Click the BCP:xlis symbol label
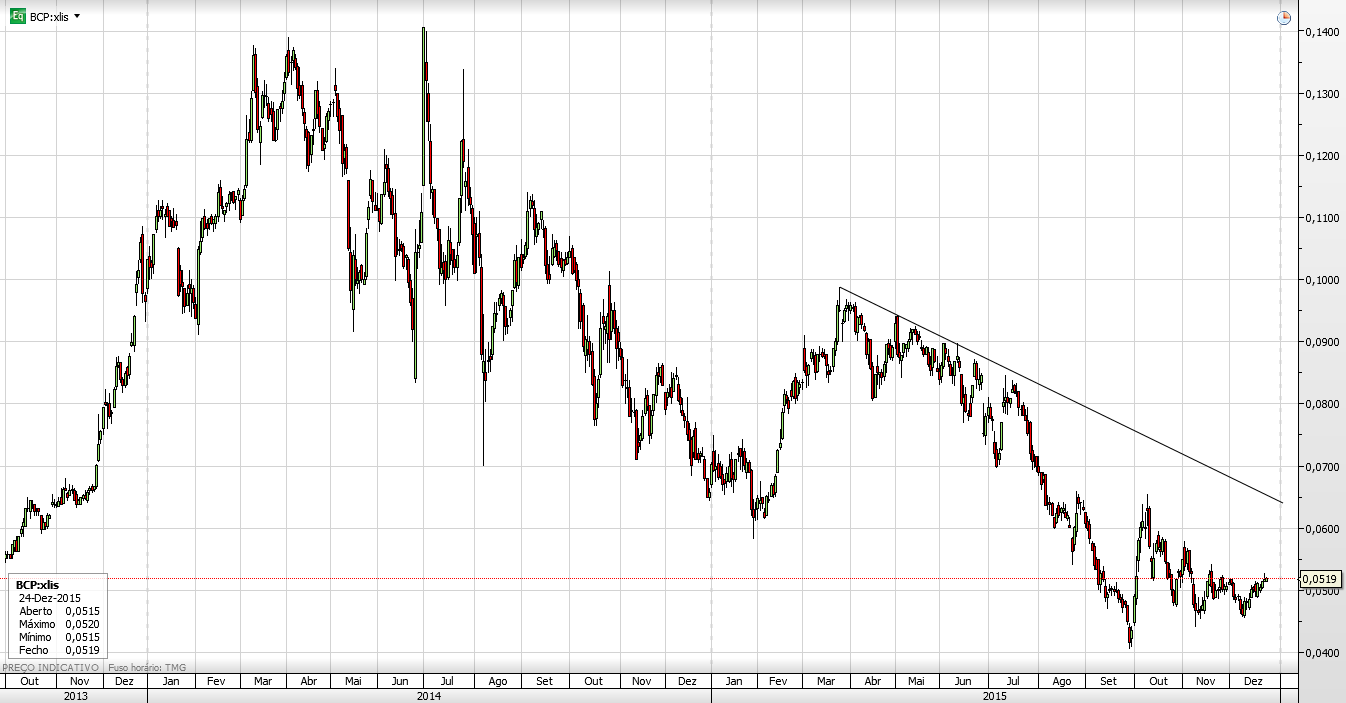The image size is (1346, 703). pos(49,18)
